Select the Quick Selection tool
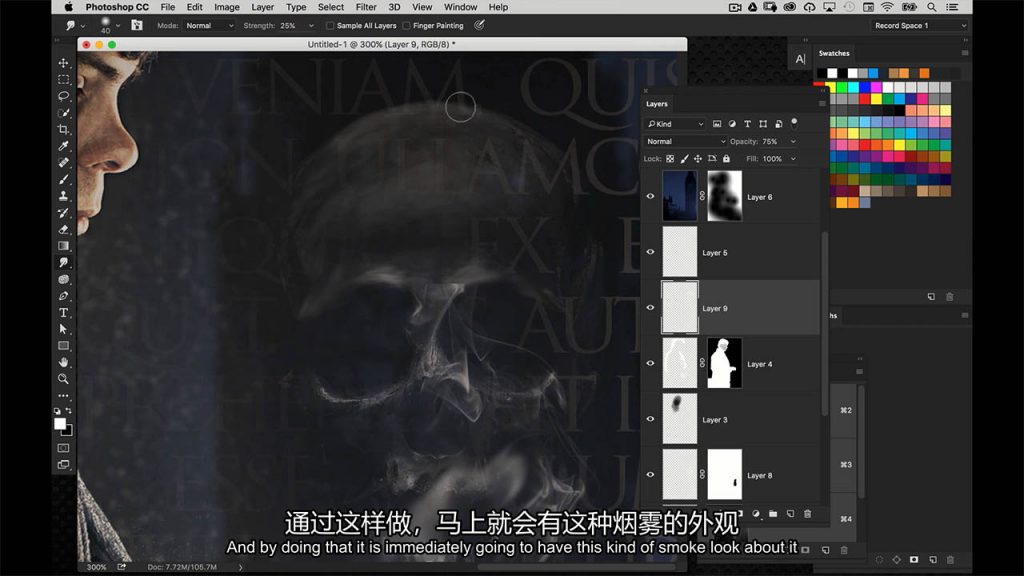The image size is (1024, 576). tap(63, 113)
